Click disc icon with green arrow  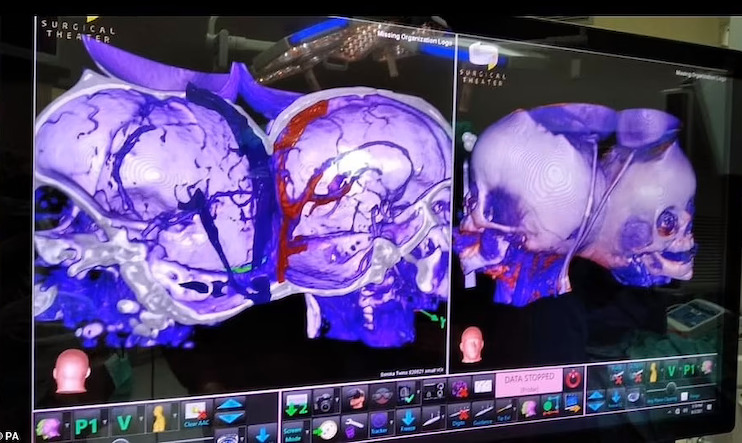click(327, 429)
